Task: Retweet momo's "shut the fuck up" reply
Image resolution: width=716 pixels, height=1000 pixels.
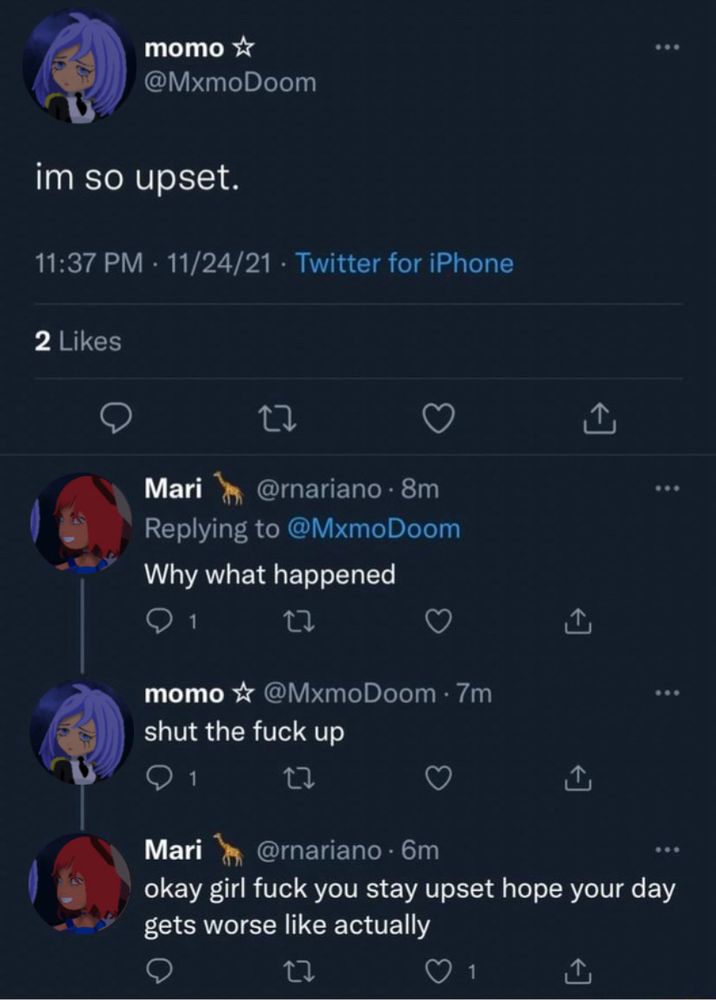Action: coord(298,778)
